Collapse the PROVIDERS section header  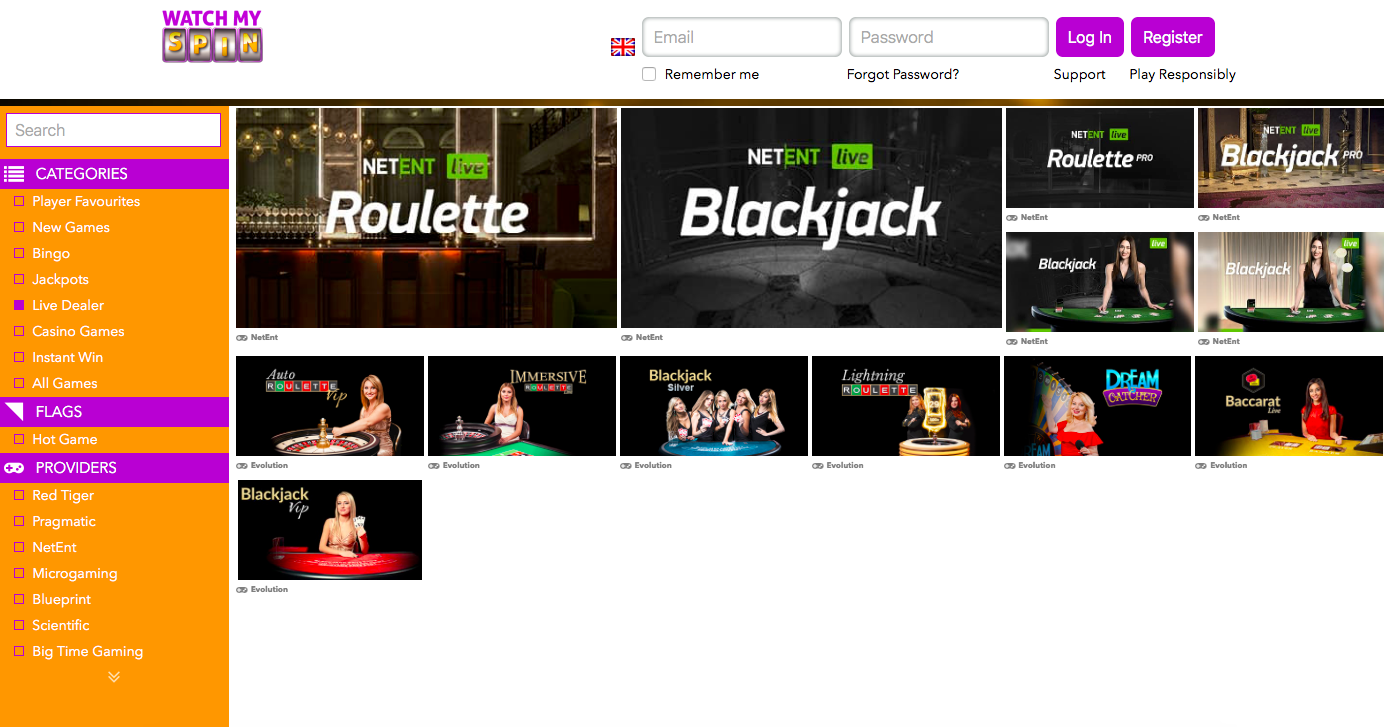click(114, 467)
